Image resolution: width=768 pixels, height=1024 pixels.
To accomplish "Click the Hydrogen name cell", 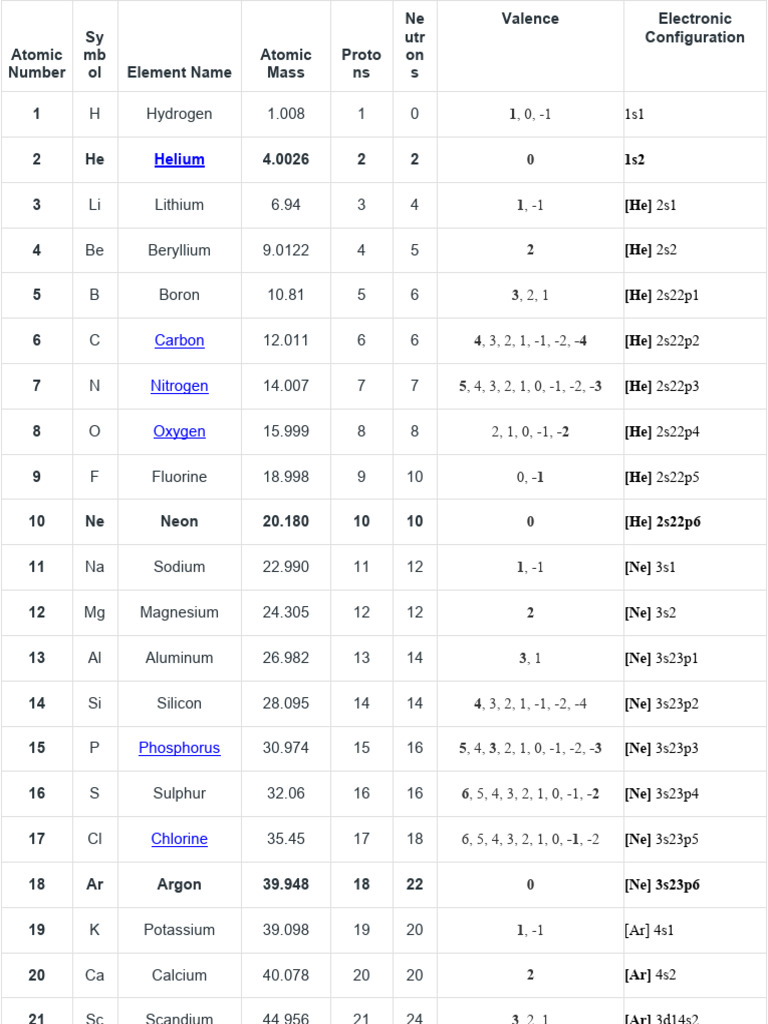I will pos(179,114).
